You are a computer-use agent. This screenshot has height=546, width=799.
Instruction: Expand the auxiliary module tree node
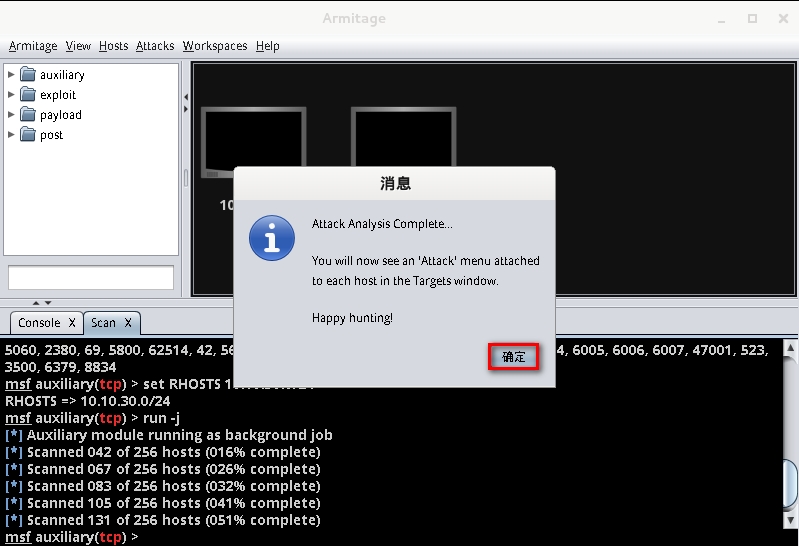(x=11, y=74)
